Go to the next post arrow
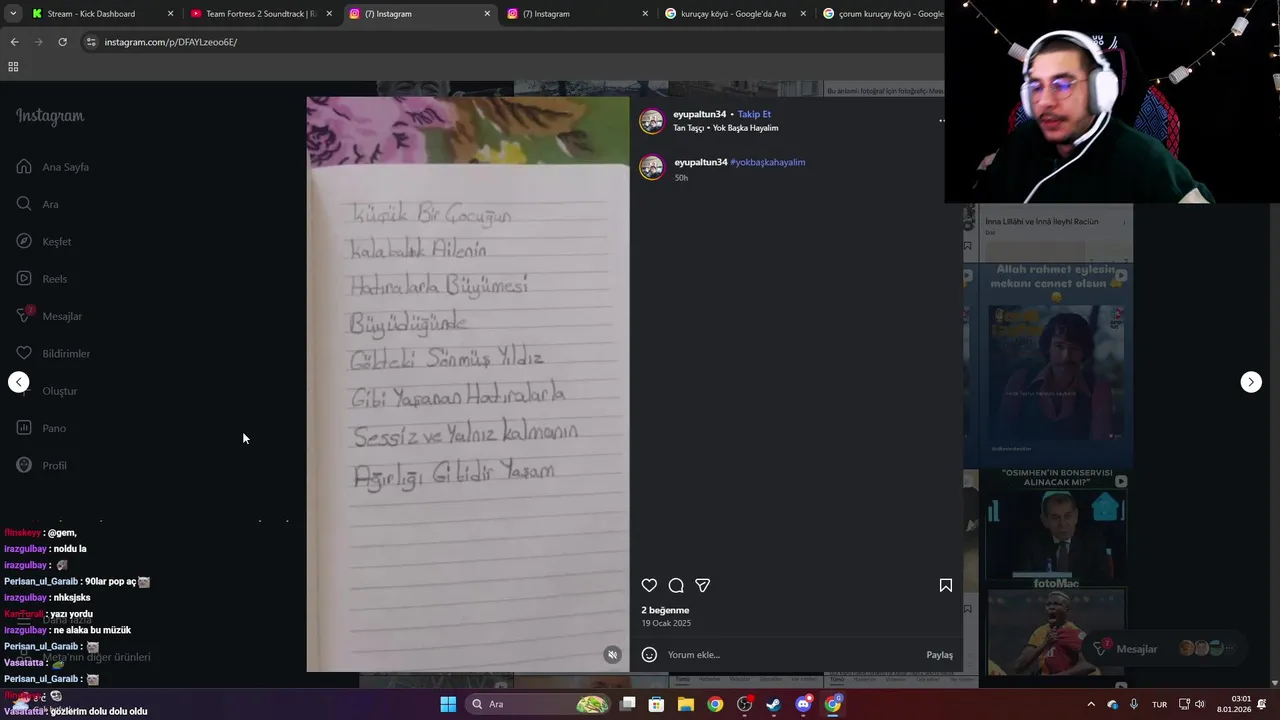 coord(1251,382)
